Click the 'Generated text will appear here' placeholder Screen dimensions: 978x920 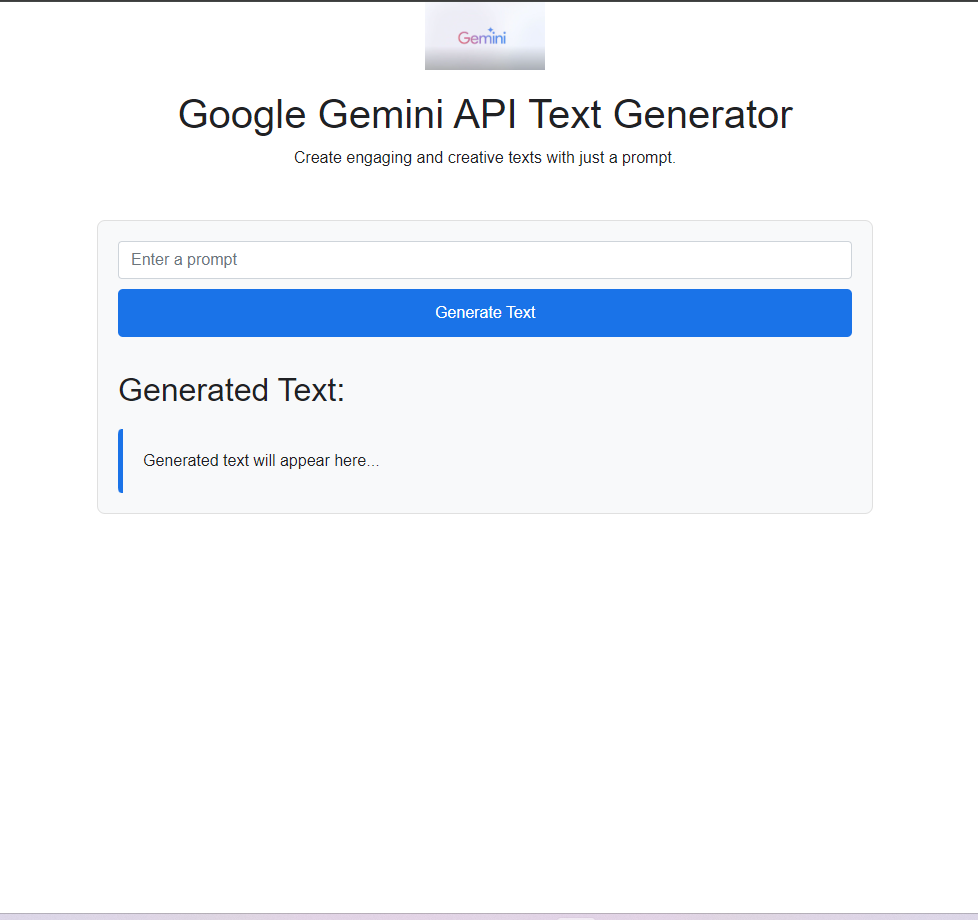pos(260,460)
